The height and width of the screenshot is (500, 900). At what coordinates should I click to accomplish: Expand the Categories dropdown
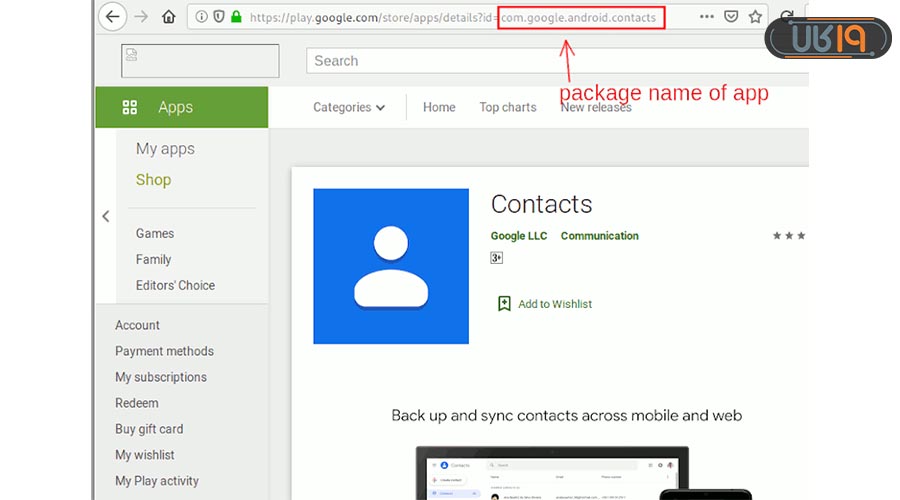(x=348, y=107)
